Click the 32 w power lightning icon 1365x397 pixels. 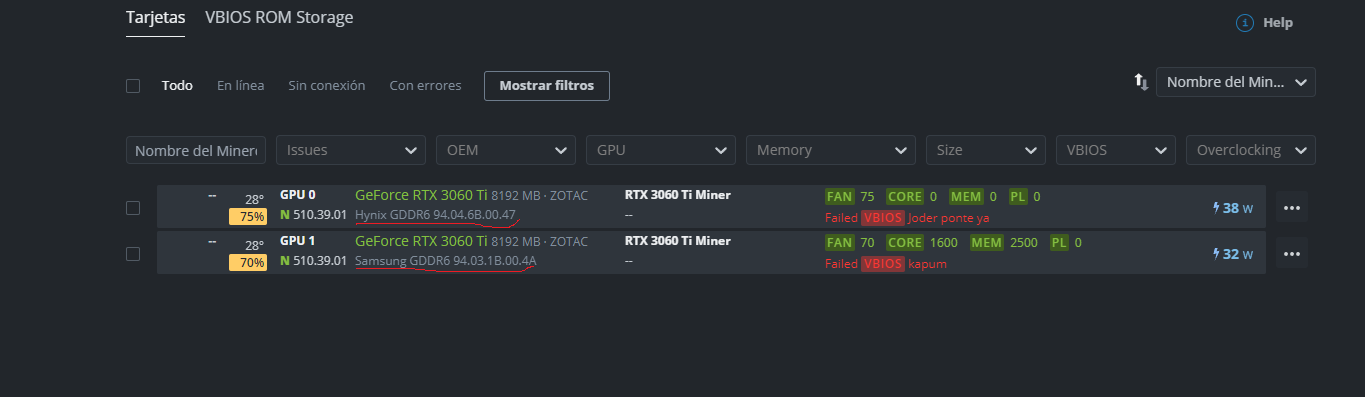click(1216, 254)
